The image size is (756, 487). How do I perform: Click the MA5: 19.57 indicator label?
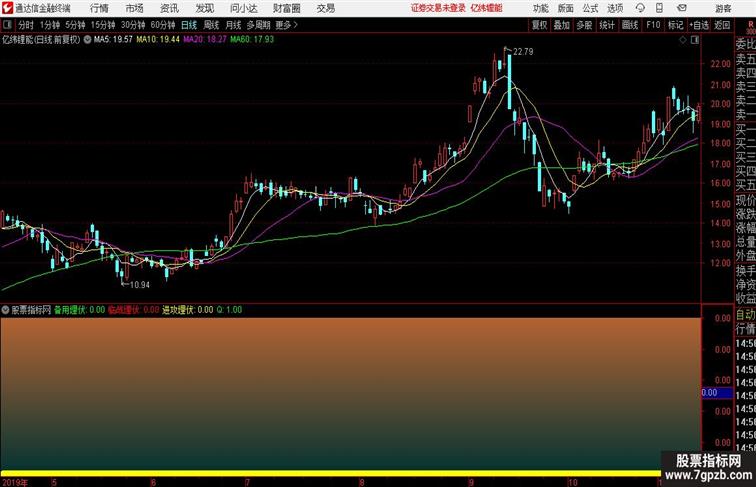[113, 40]
